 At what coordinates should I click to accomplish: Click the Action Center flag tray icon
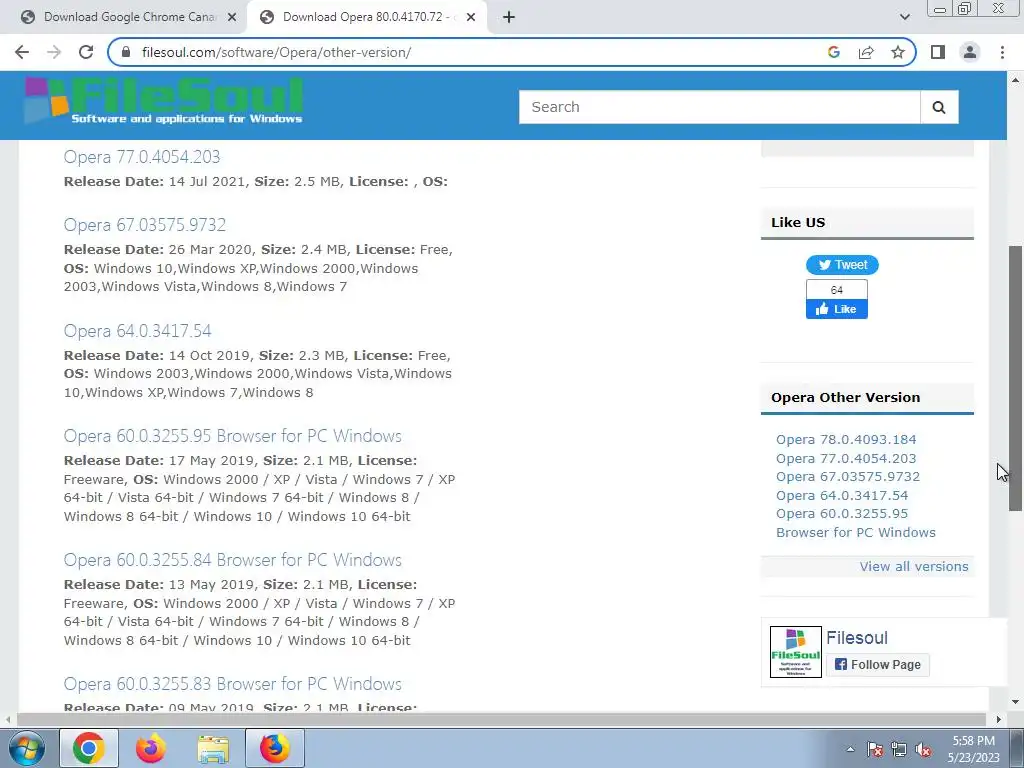[x=874, y=749]
